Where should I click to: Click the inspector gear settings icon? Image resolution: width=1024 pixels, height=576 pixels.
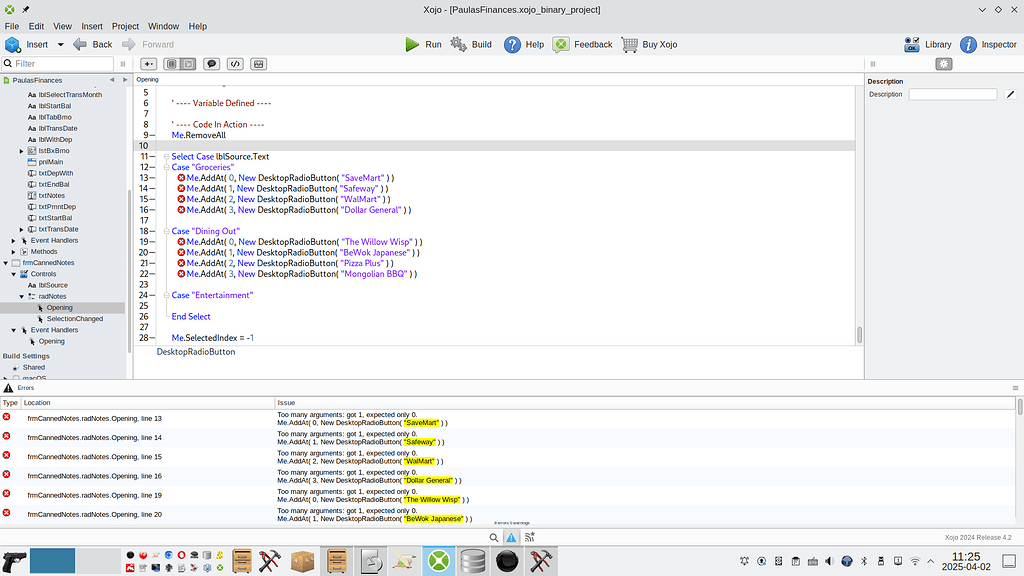[944, 64]
